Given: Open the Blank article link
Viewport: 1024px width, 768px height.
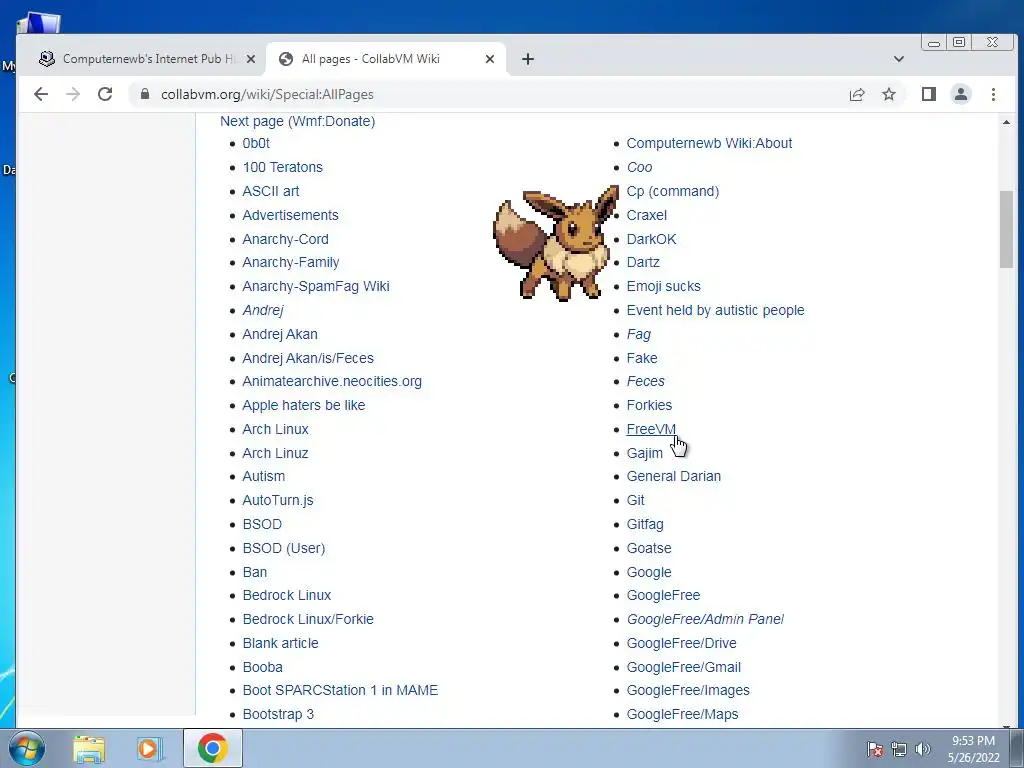Looking at the screenshot, I should pyautogui.click(x=280, y=643).
